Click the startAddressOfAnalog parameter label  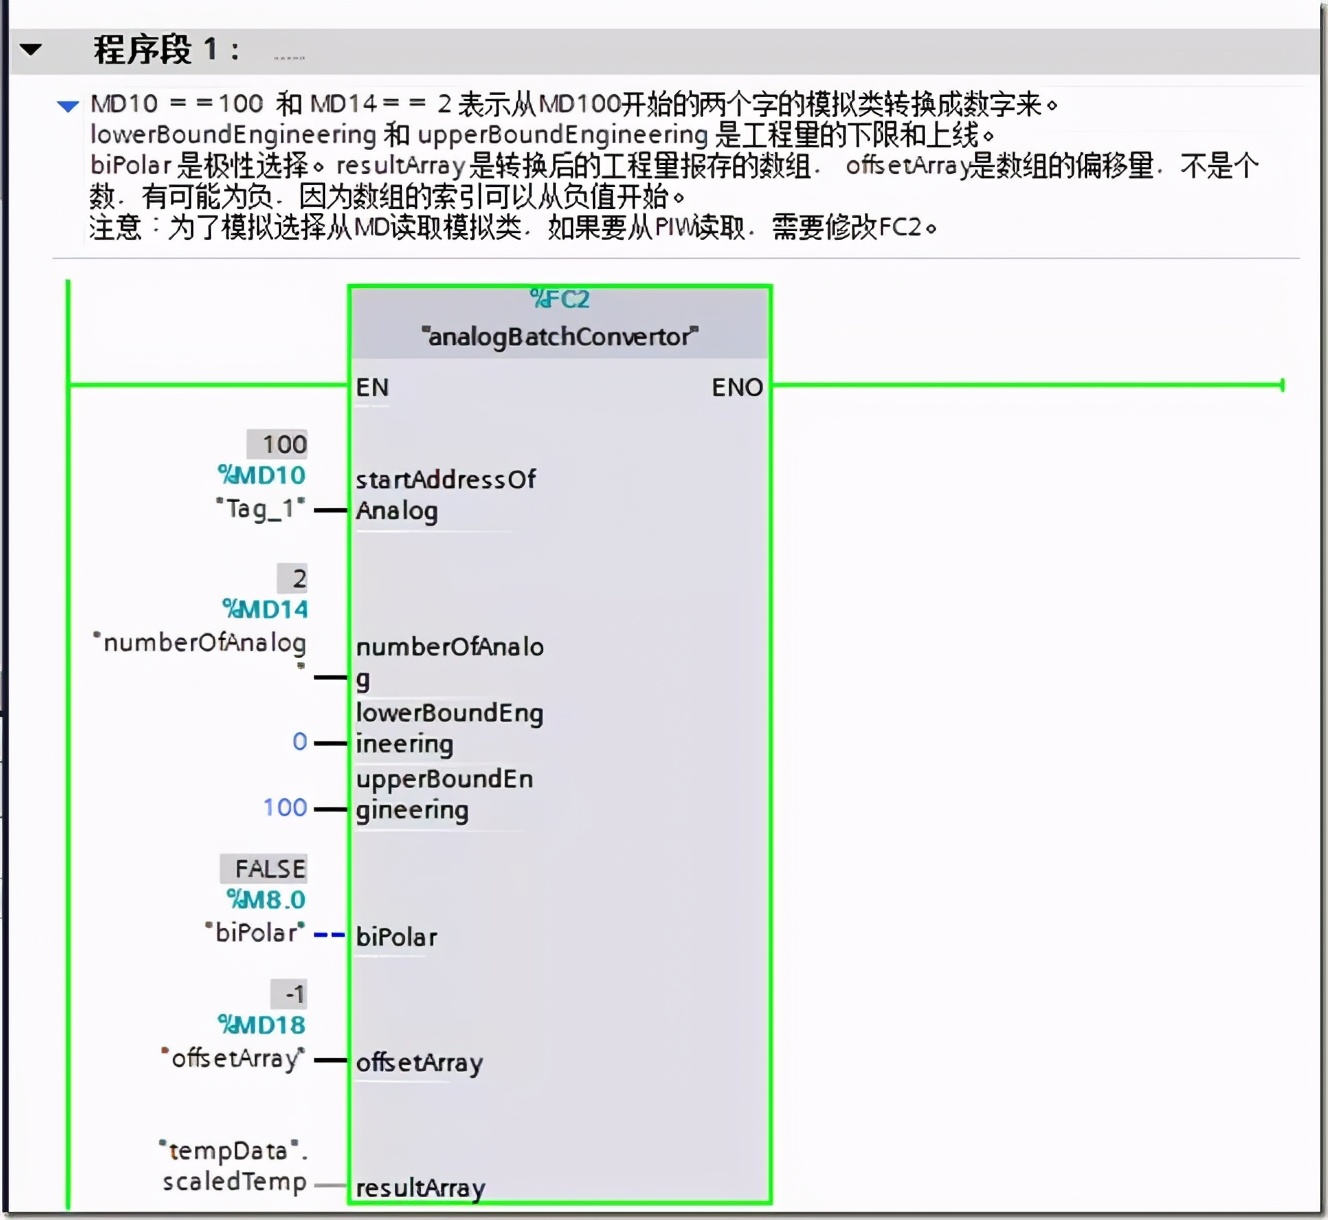point(445,495)
